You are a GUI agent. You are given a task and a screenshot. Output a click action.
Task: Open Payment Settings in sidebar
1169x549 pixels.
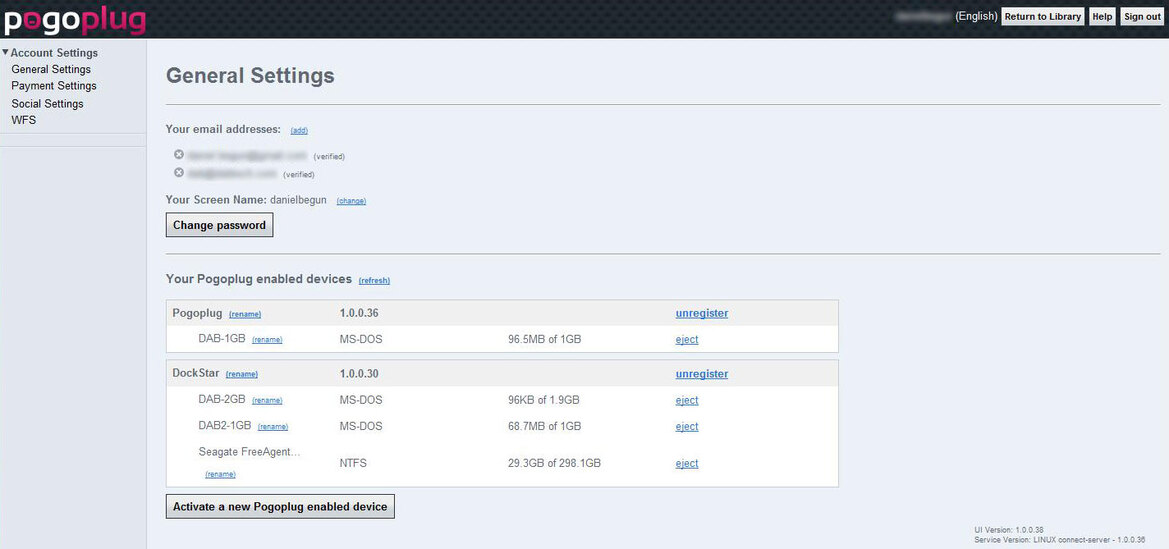point(54,86)
